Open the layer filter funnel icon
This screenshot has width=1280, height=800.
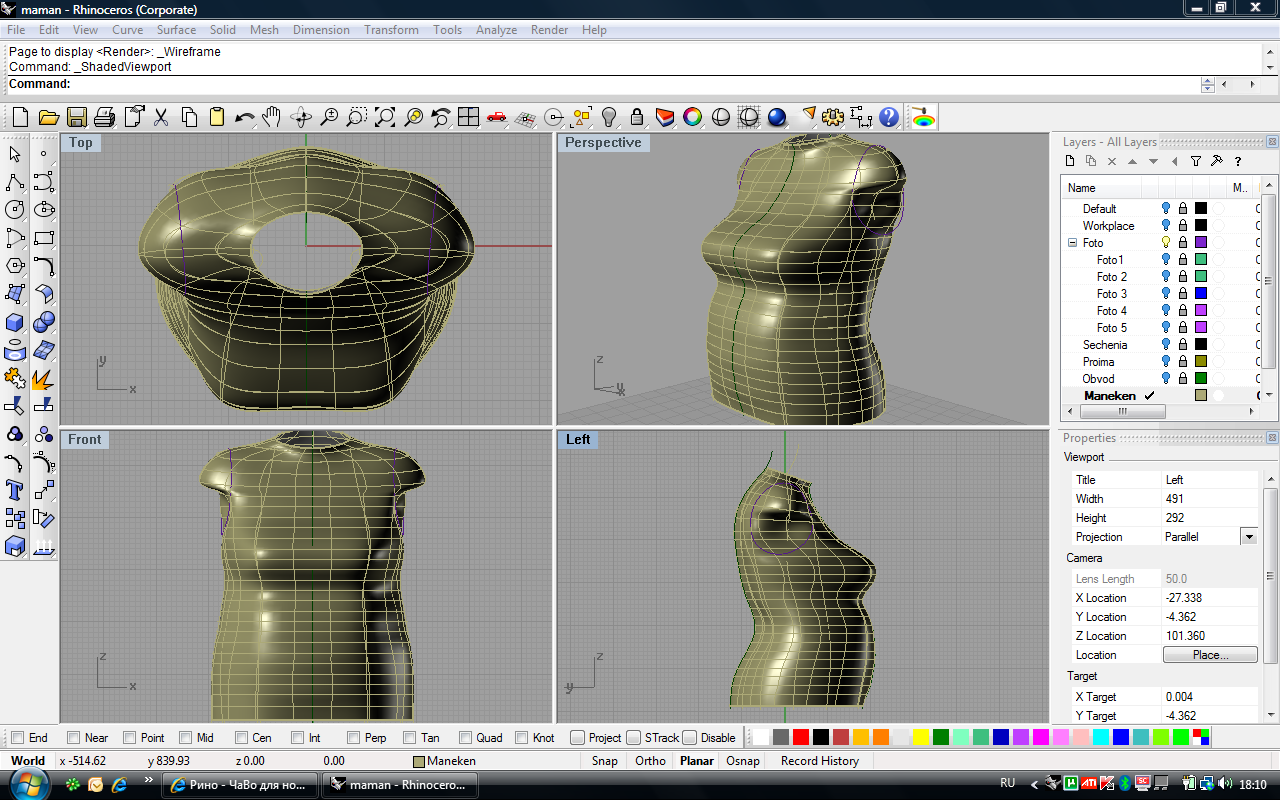(1195, 161)
